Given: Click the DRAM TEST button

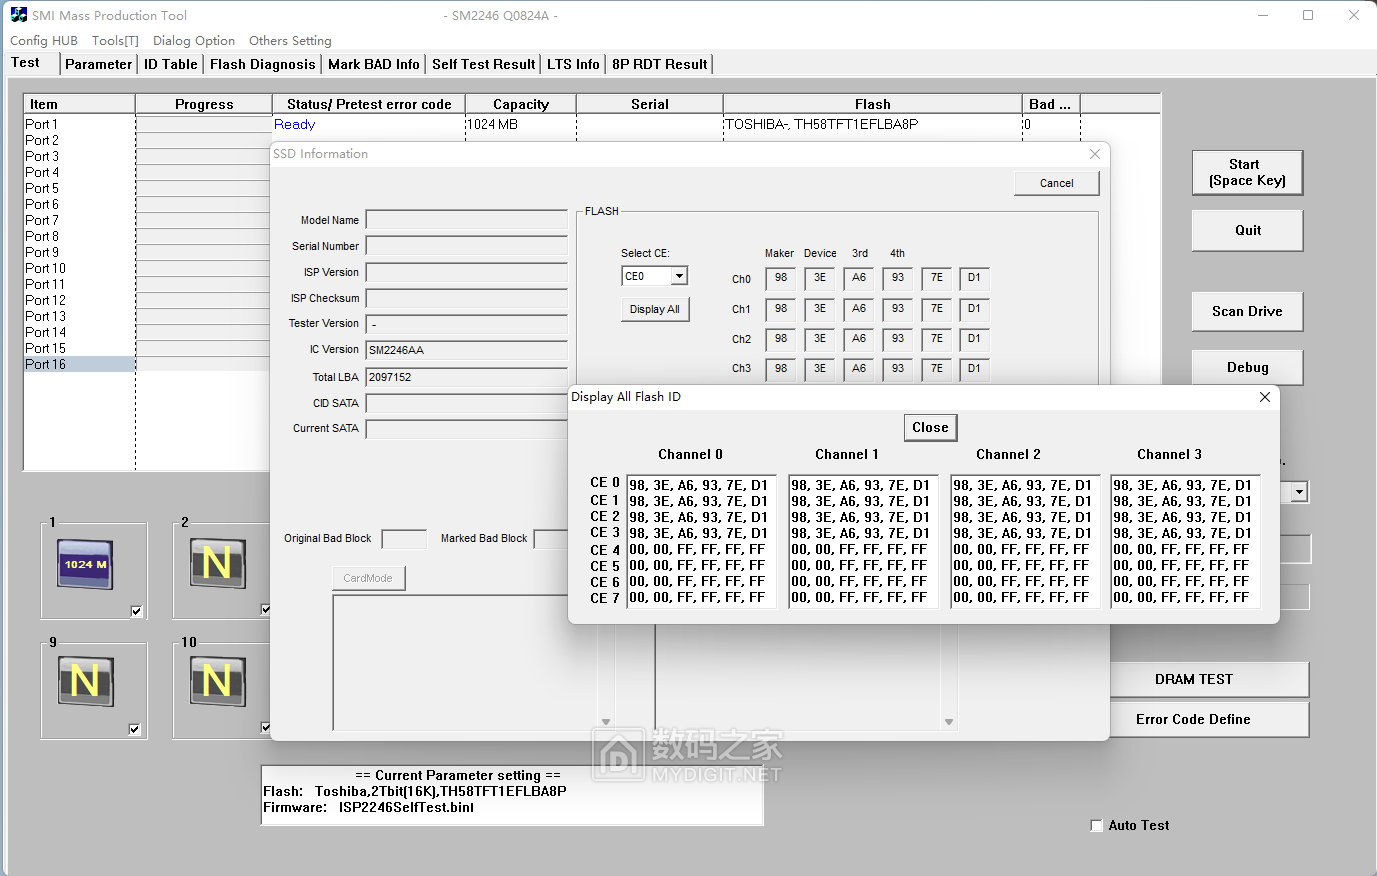Looking at the screenshot, I should click(x=1209, y=679).
